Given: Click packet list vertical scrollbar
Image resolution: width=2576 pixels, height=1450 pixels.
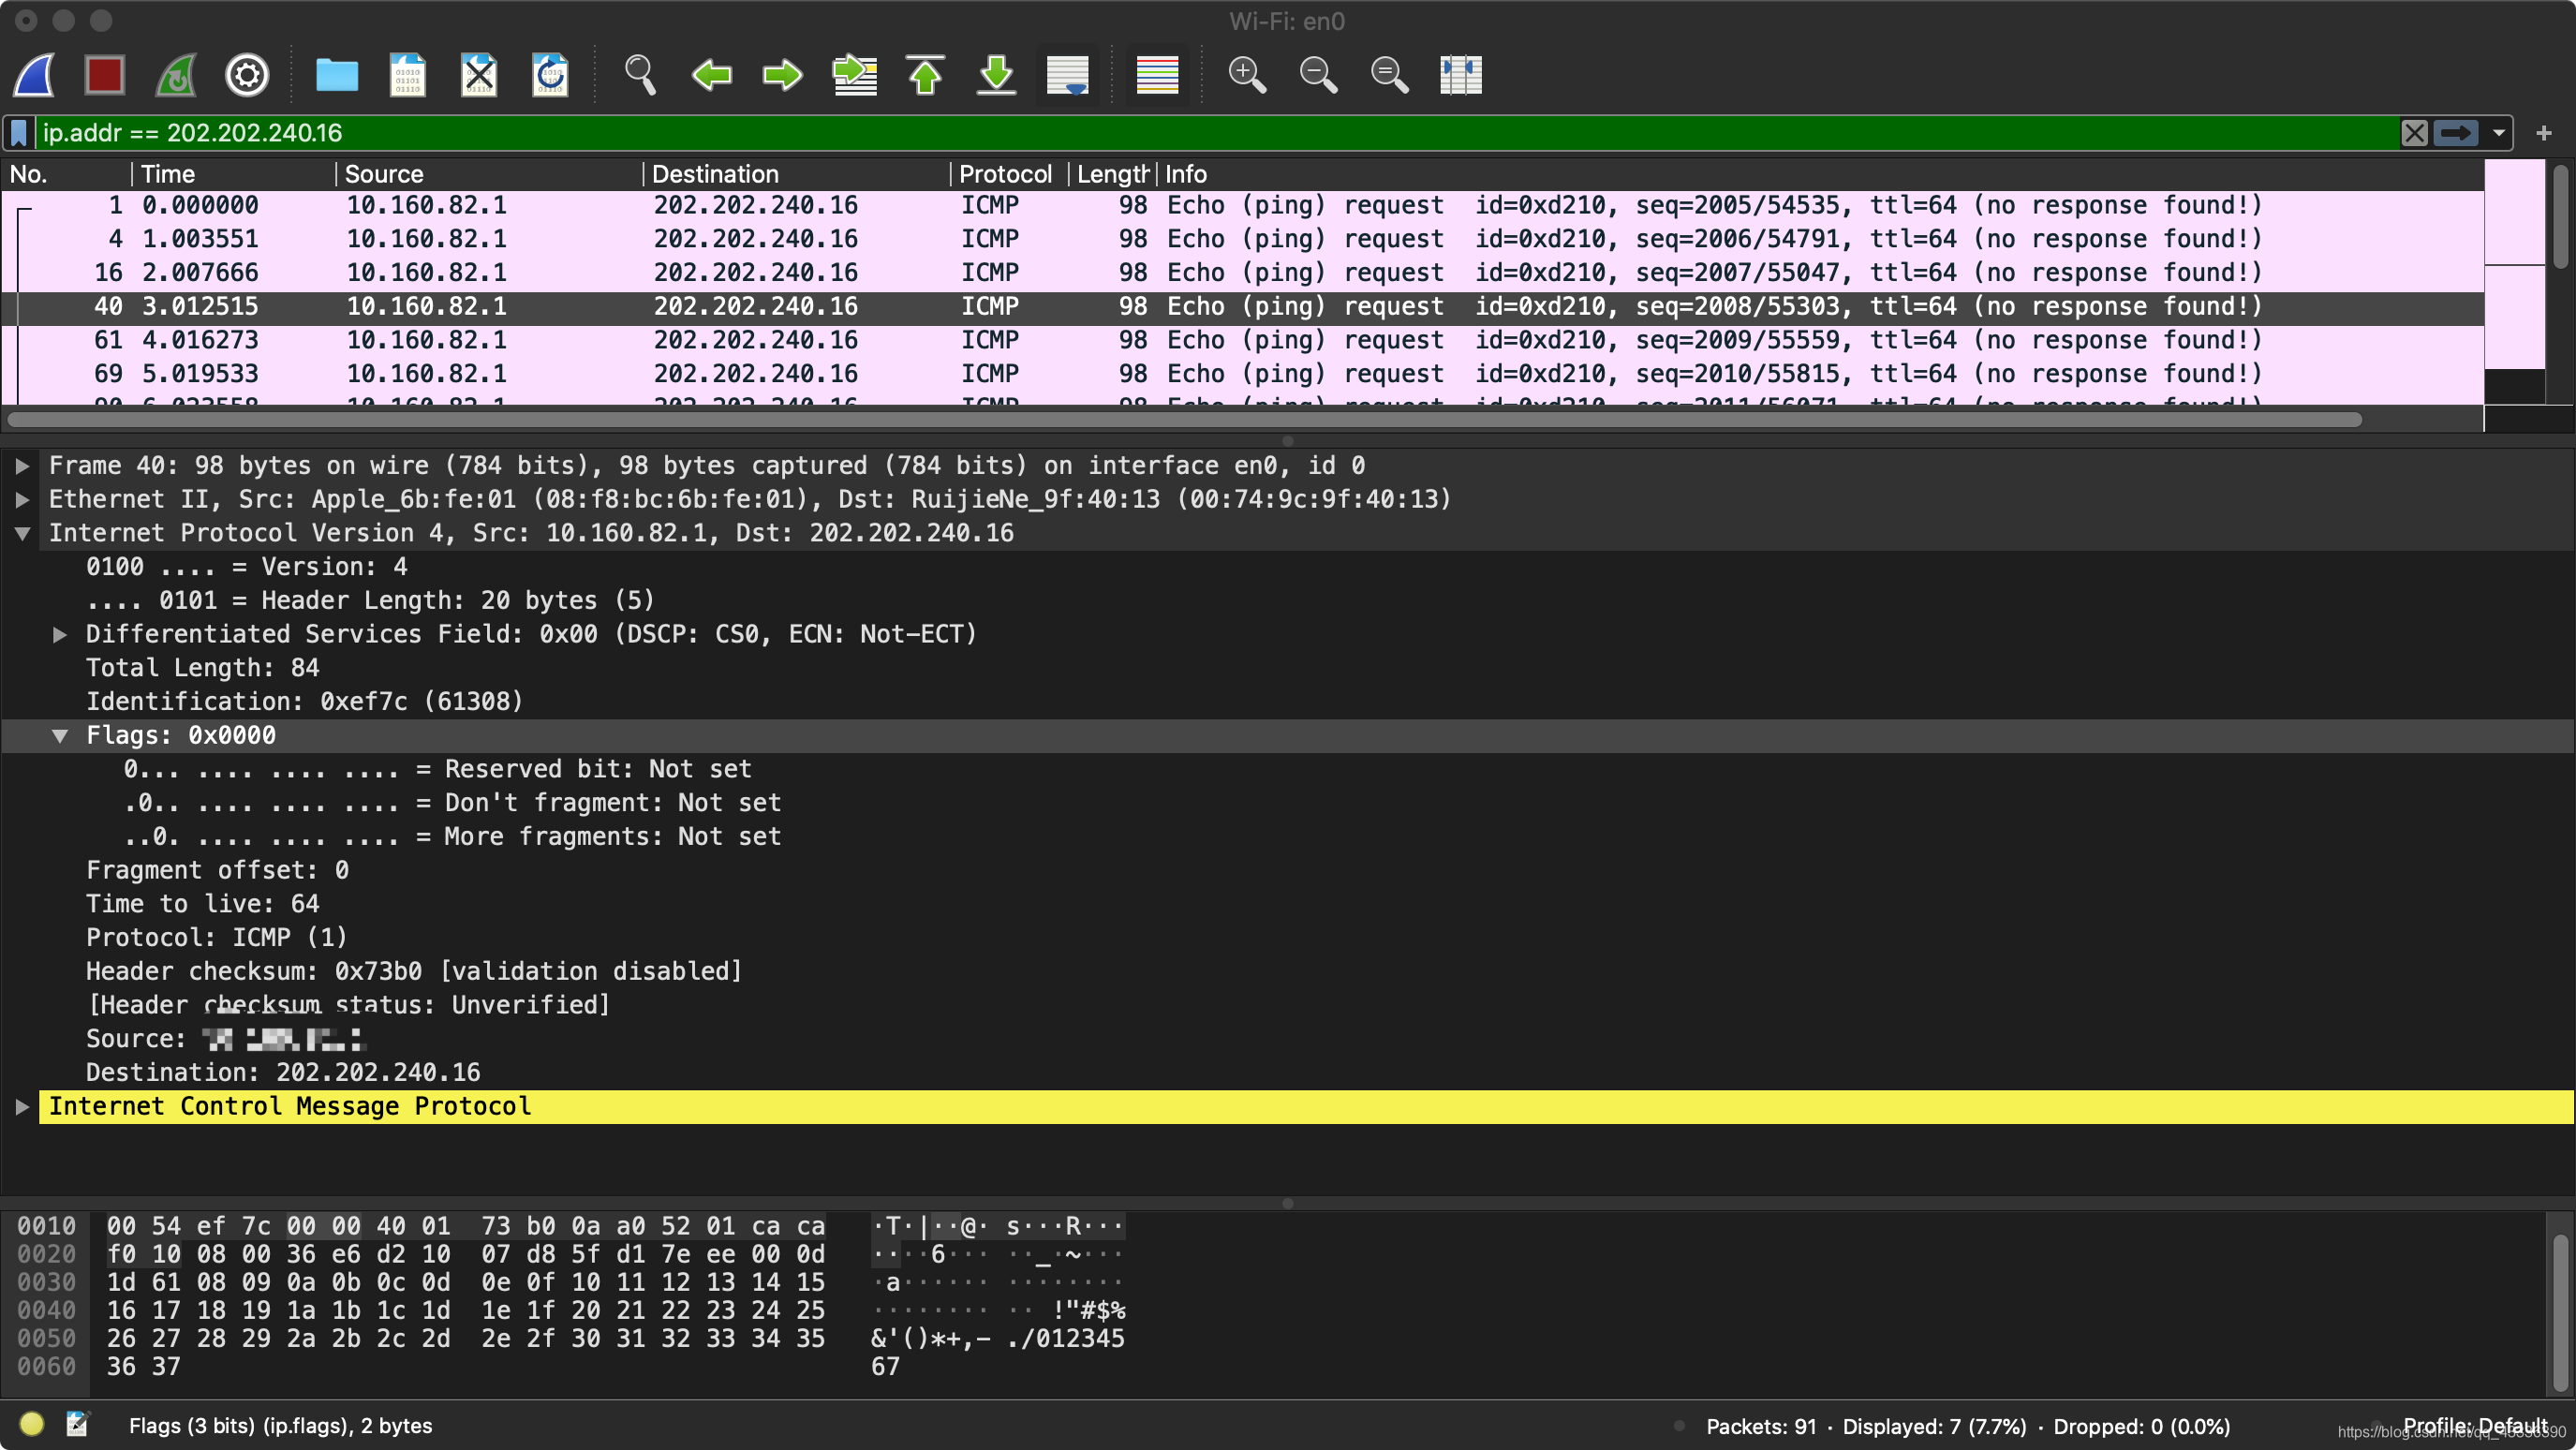Looking at the screenshot, I should 2561,217.
